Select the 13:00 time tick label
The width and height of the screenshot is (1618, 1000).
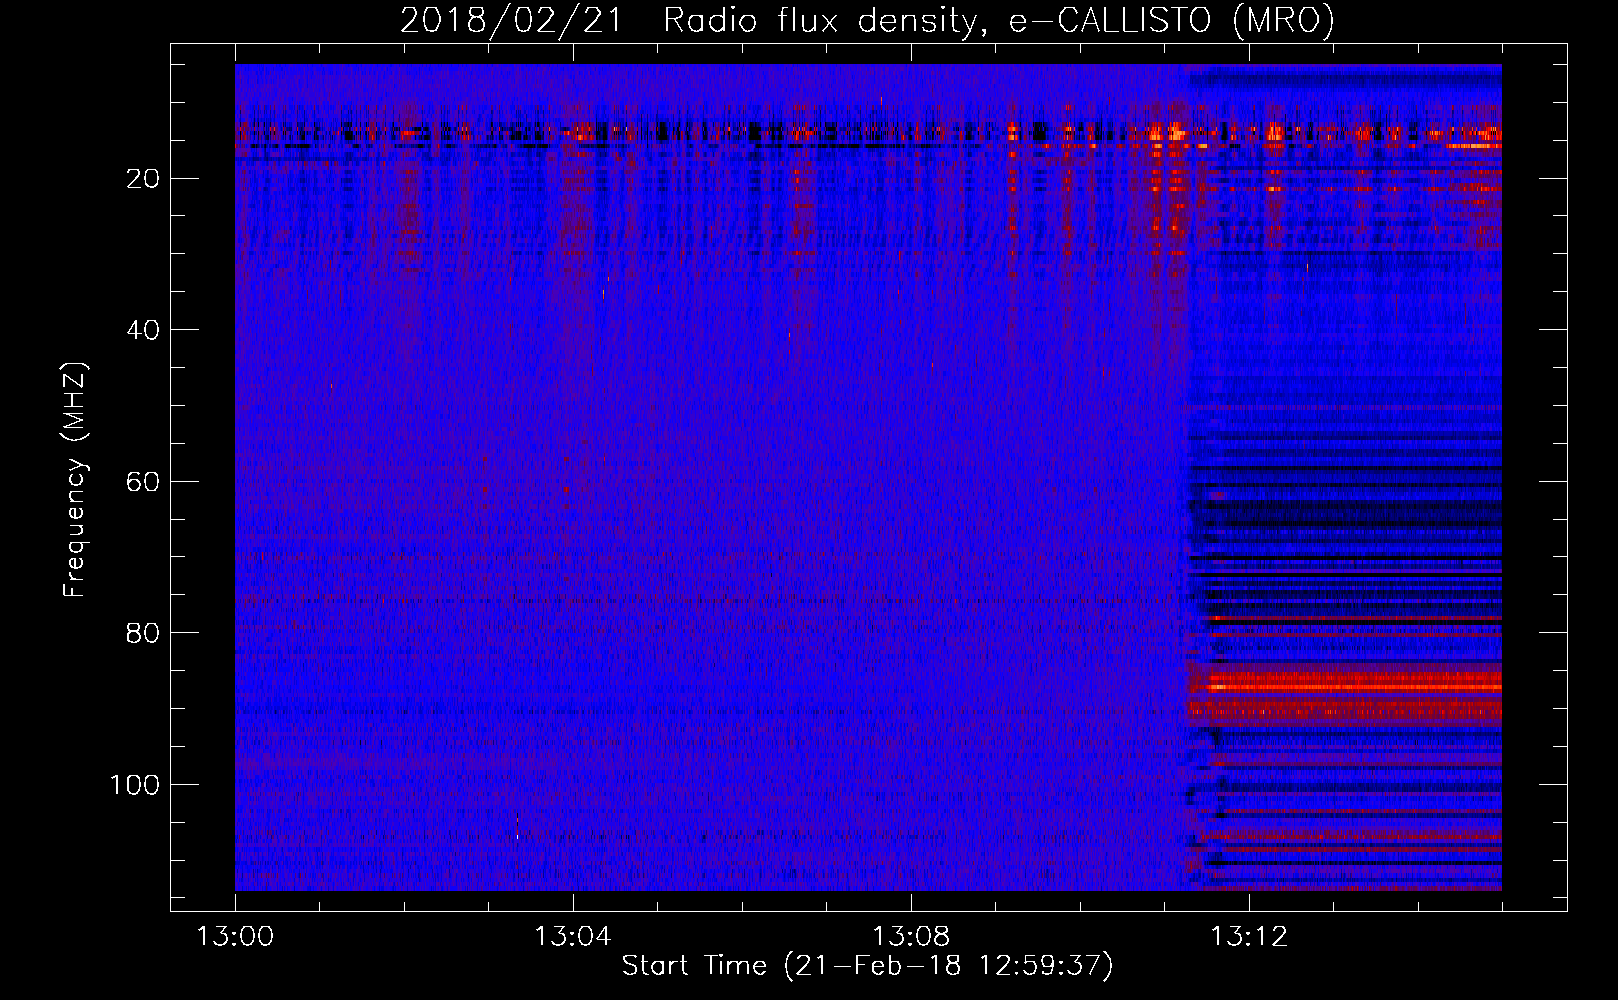235,937
